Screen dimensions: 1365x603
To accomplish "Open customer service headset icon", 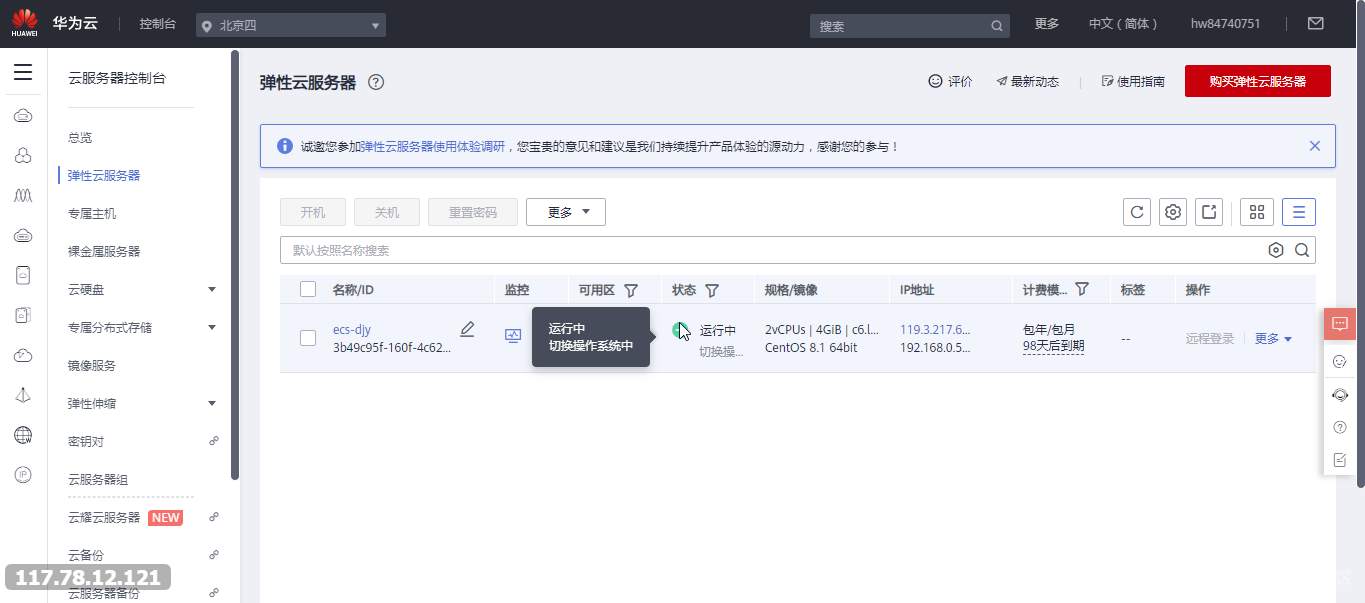I will pyautogui.click(x=1340, y=394).
